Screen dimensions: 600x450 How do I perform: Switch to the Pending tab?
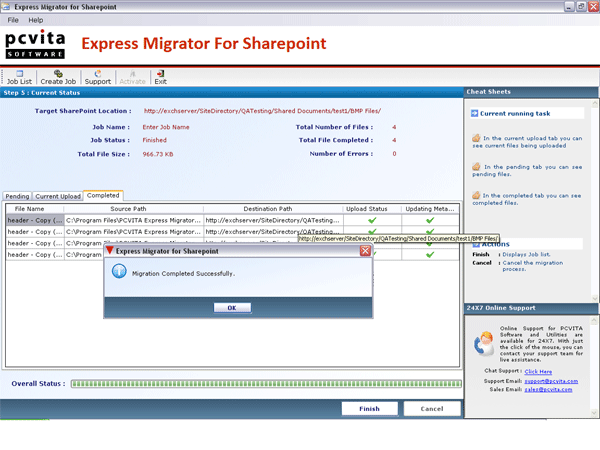tap(17, 196)
